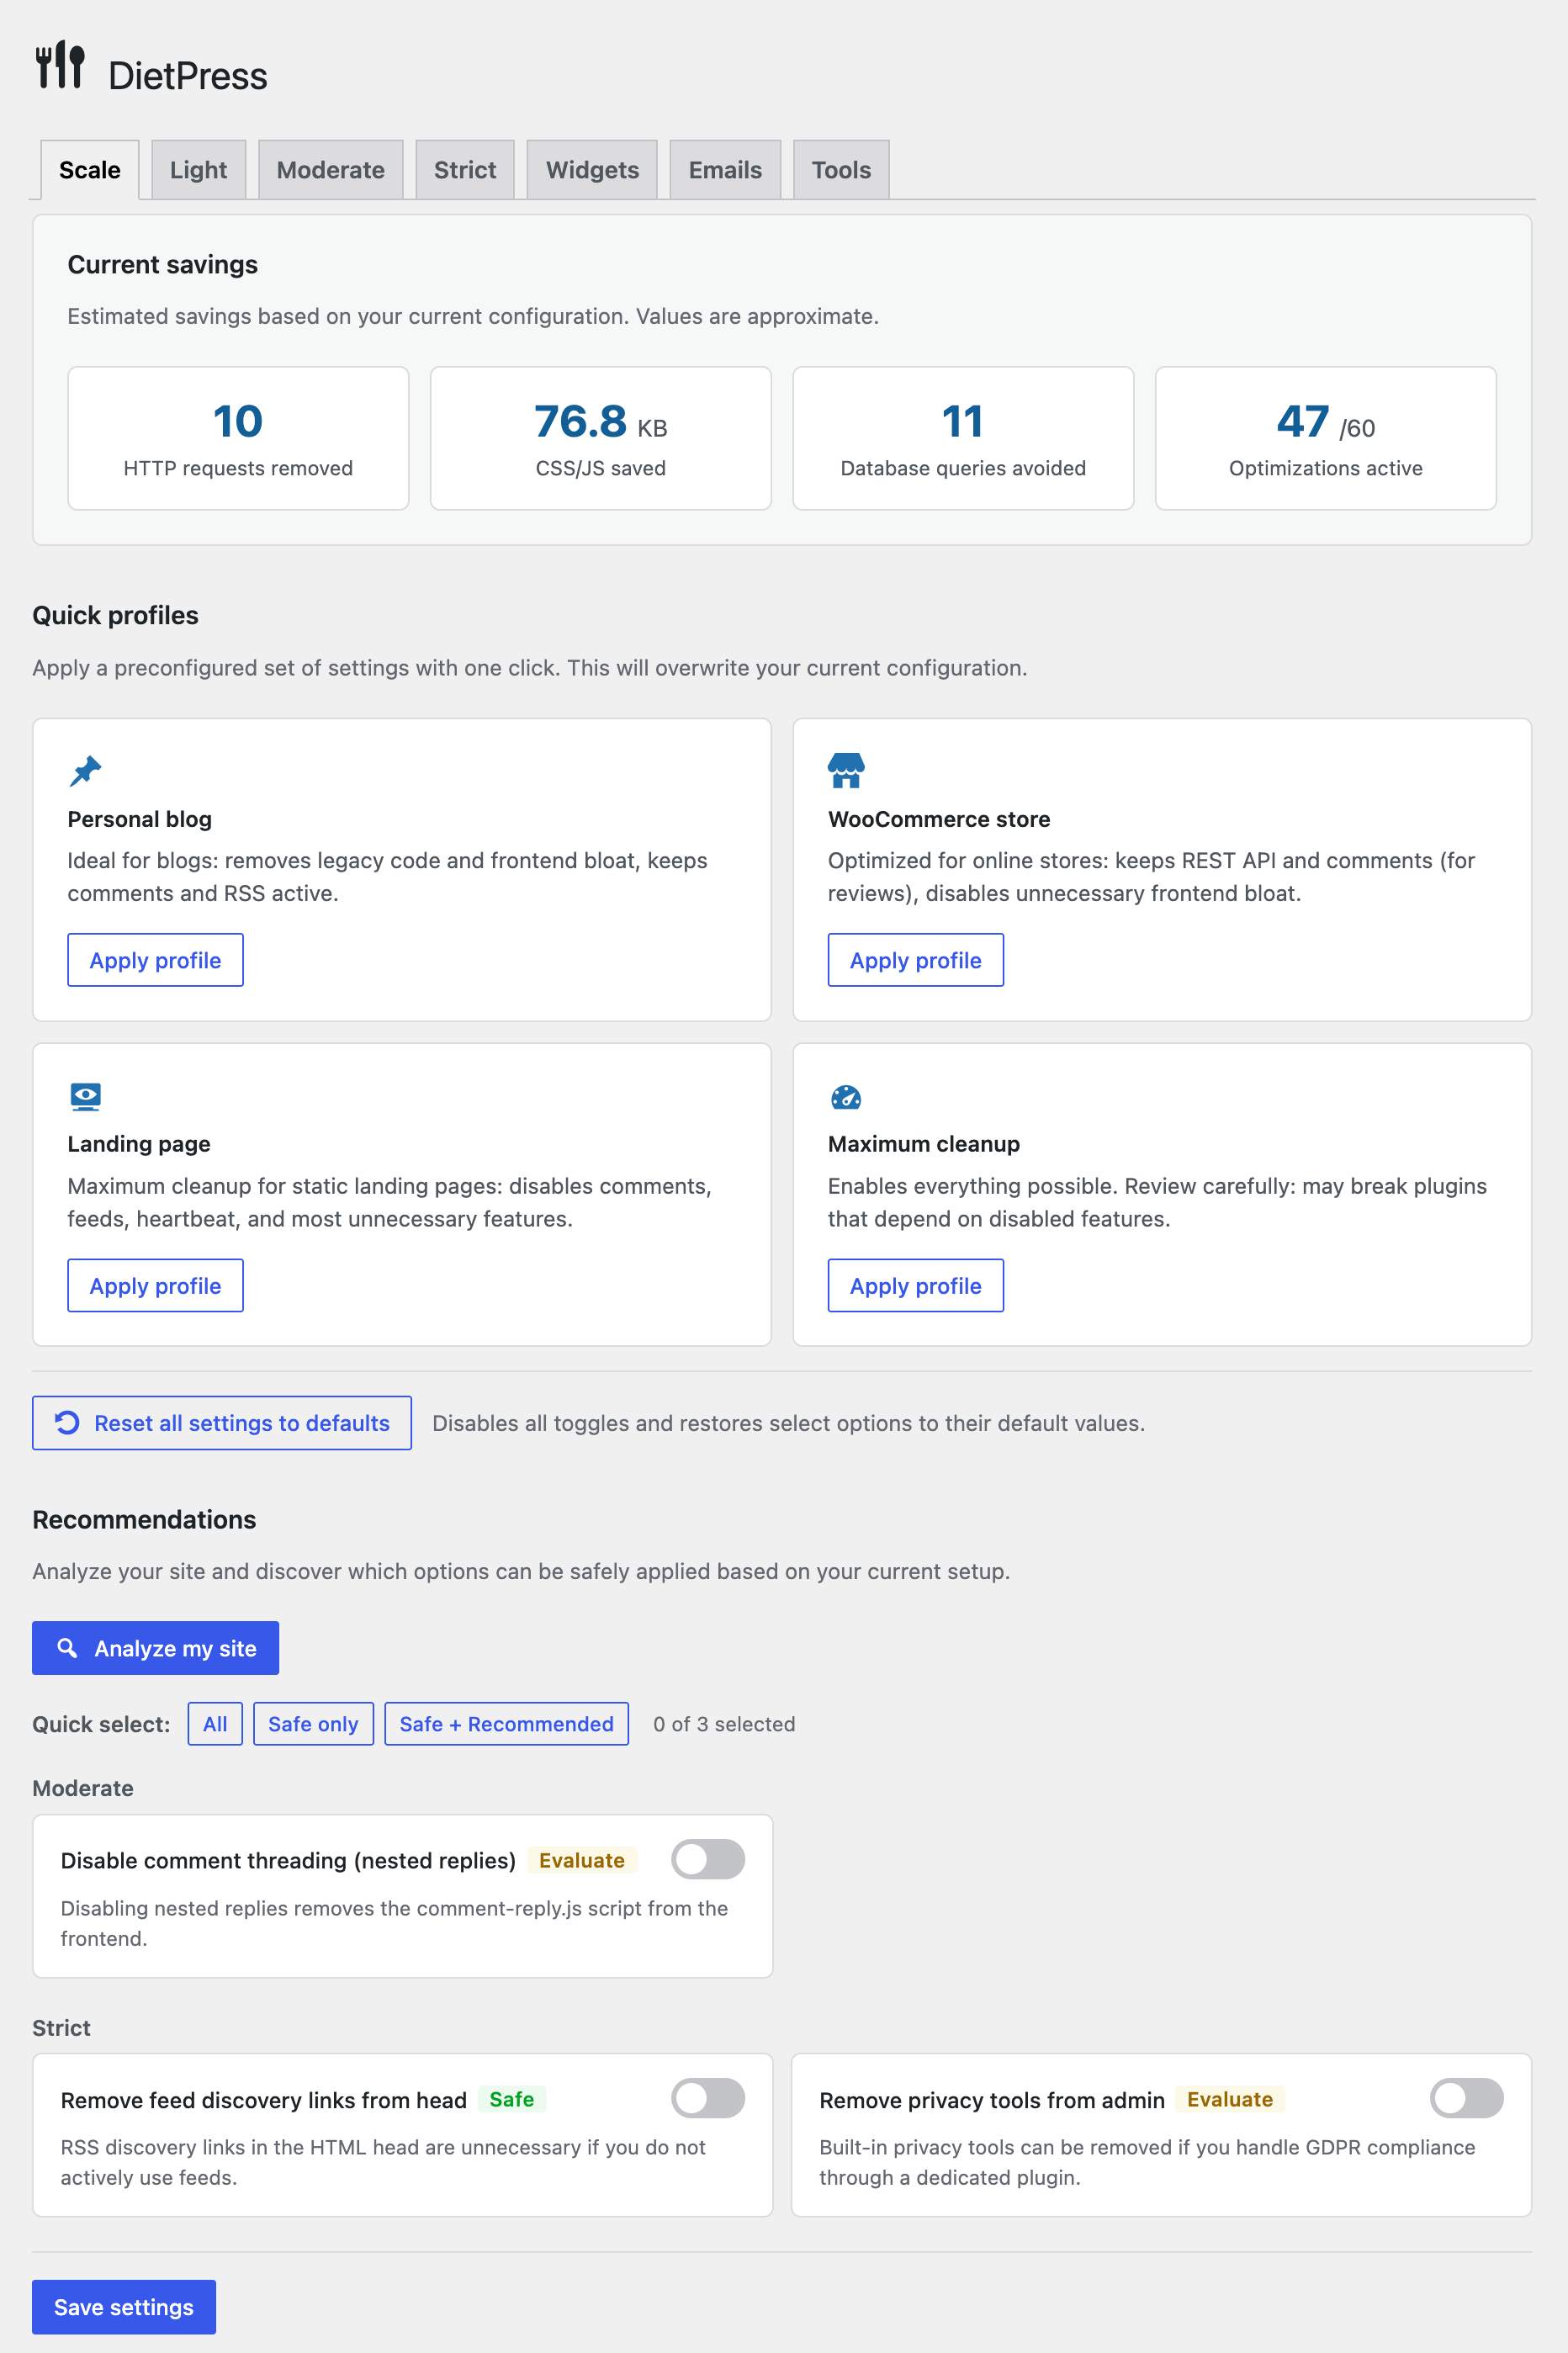
Task: Open the Moderate tab
Action: pyautogui.click(x=330, y=170)
